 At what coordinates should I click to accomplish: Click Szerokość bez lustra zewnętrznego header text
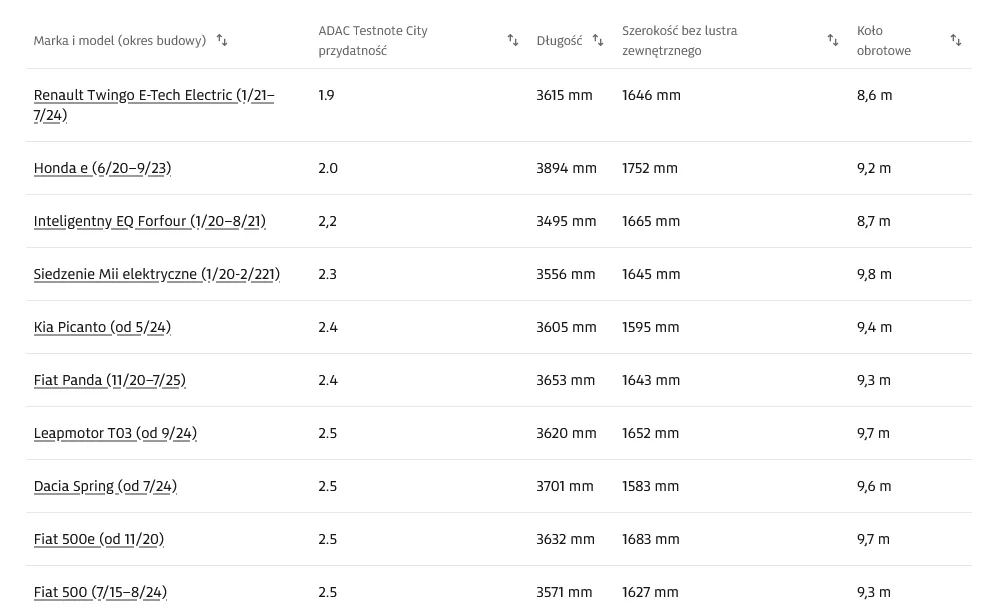coord(679,41)
